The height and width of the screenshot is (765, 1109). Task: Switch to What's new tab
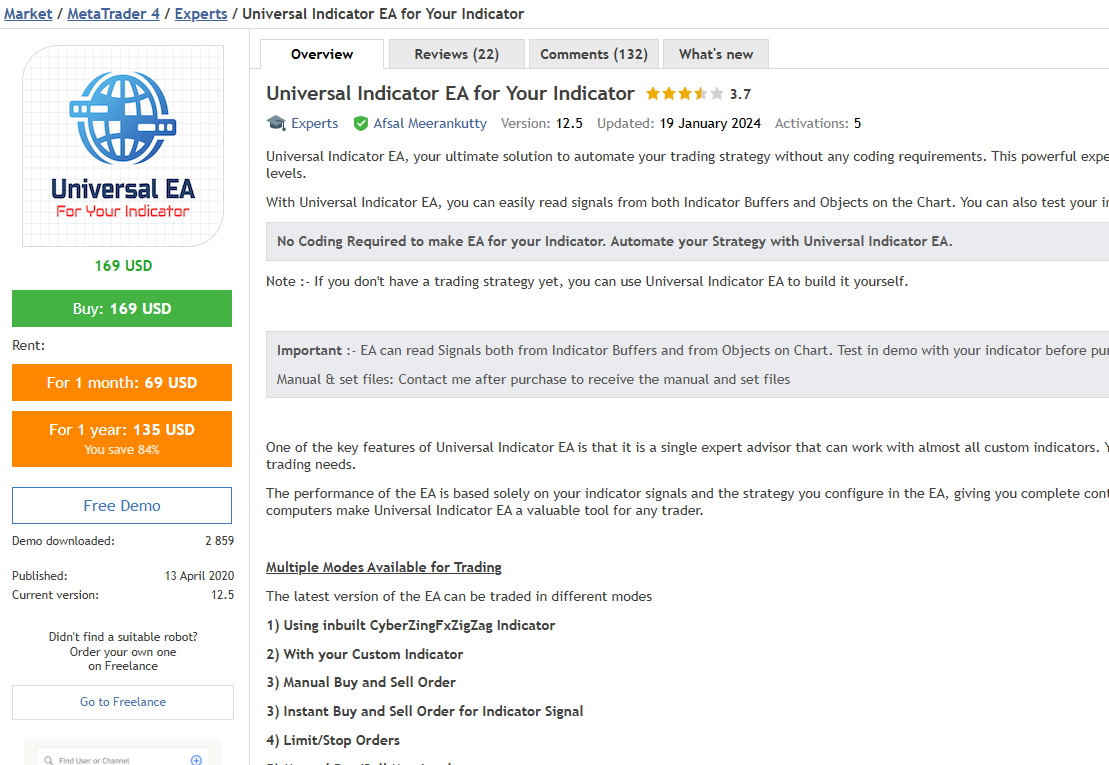coord(716,54)
